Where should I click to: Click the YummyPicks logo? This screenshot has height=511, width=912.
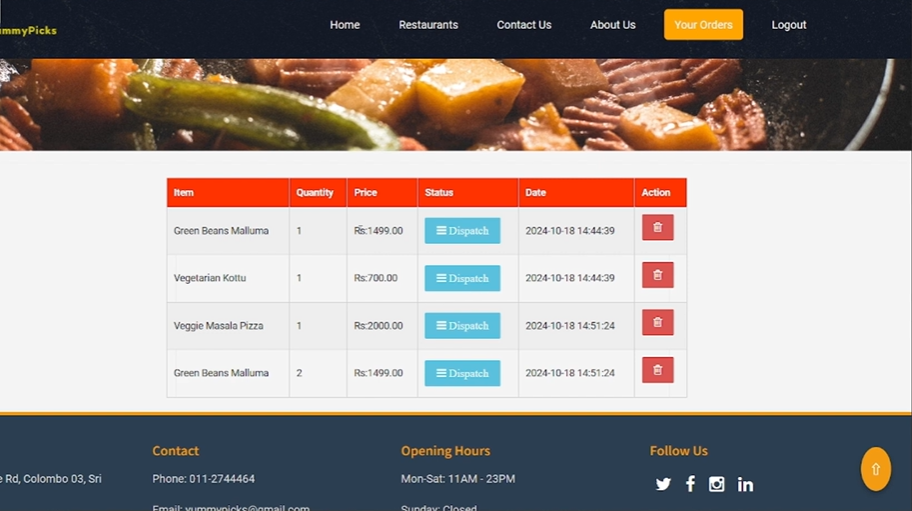28,30
